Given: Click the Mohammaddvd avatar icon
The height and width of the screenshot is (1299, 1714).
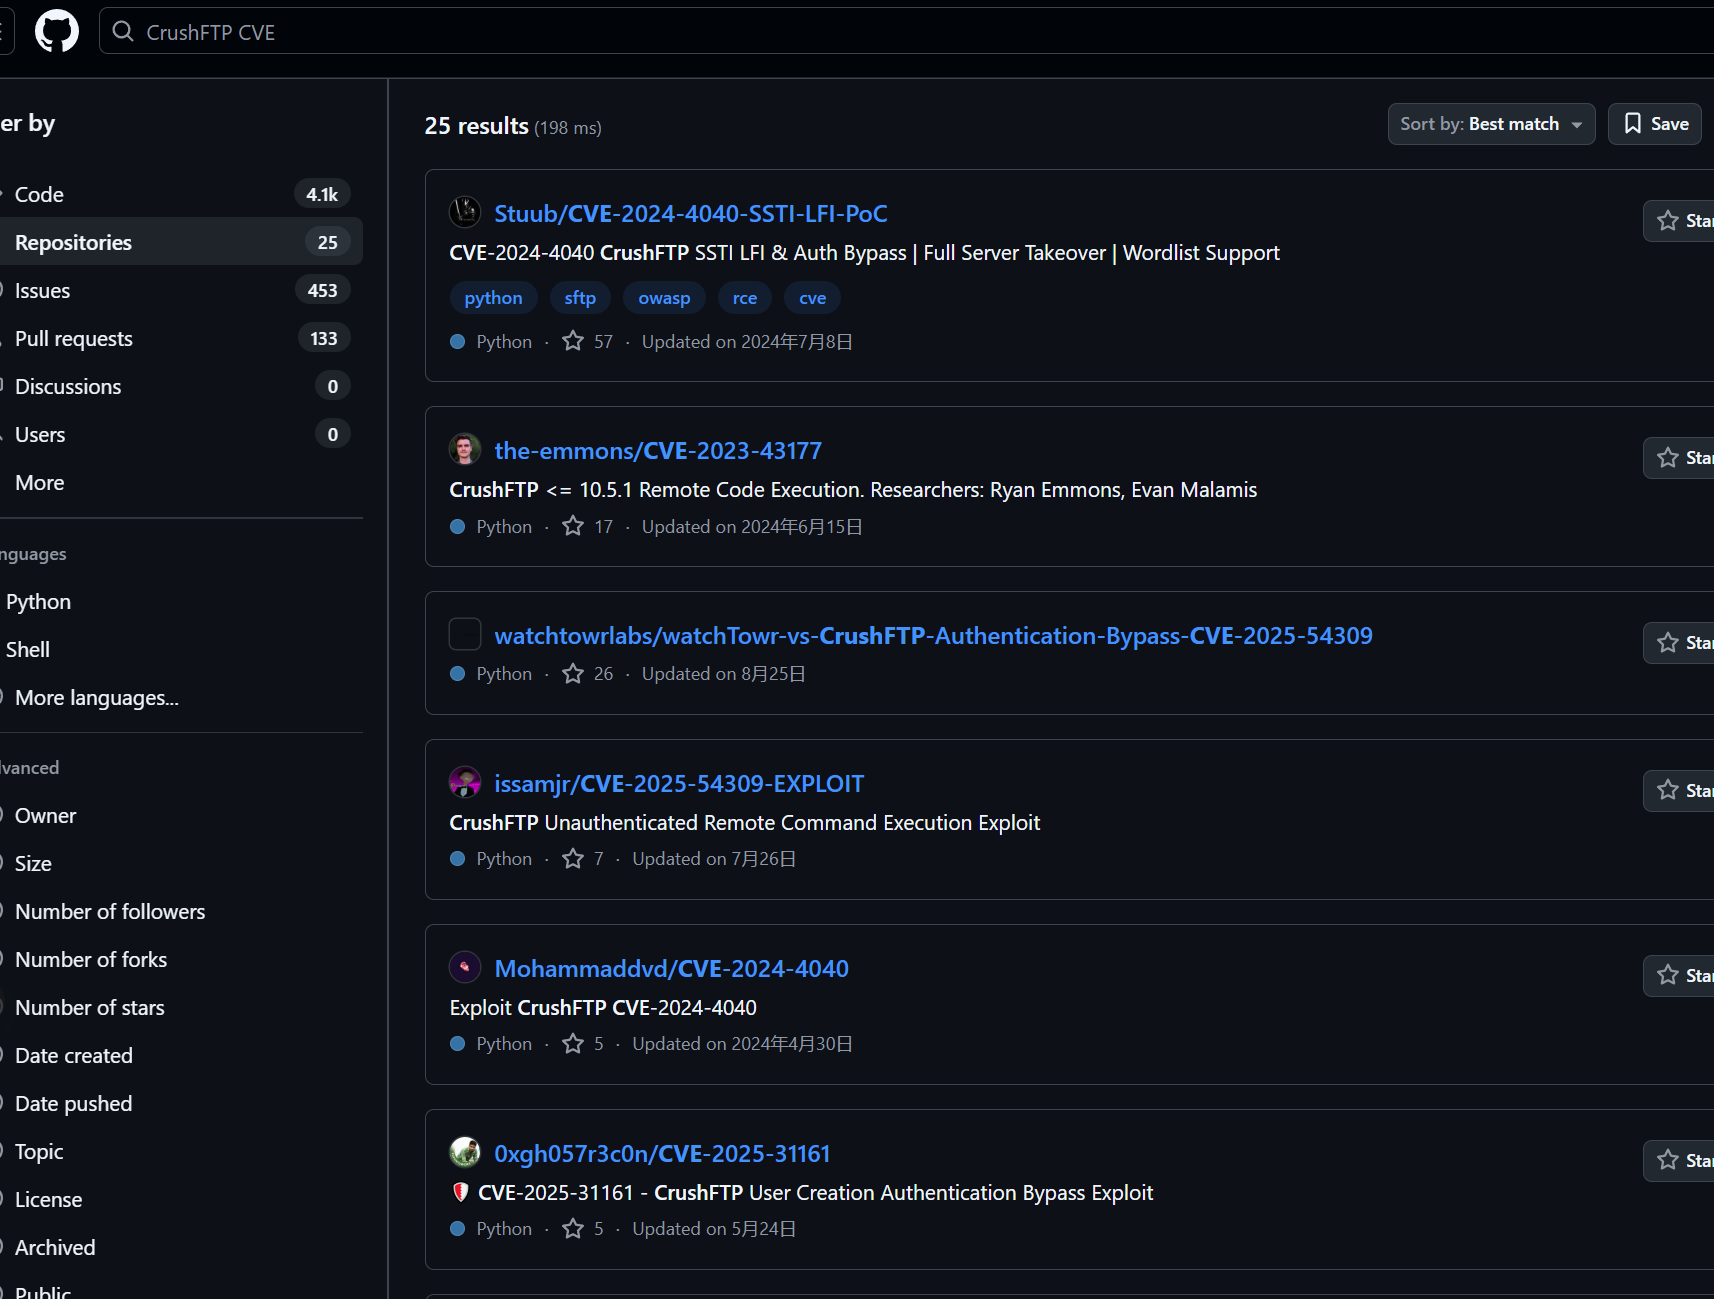Looking at the screenshot, I should [465, 967].
